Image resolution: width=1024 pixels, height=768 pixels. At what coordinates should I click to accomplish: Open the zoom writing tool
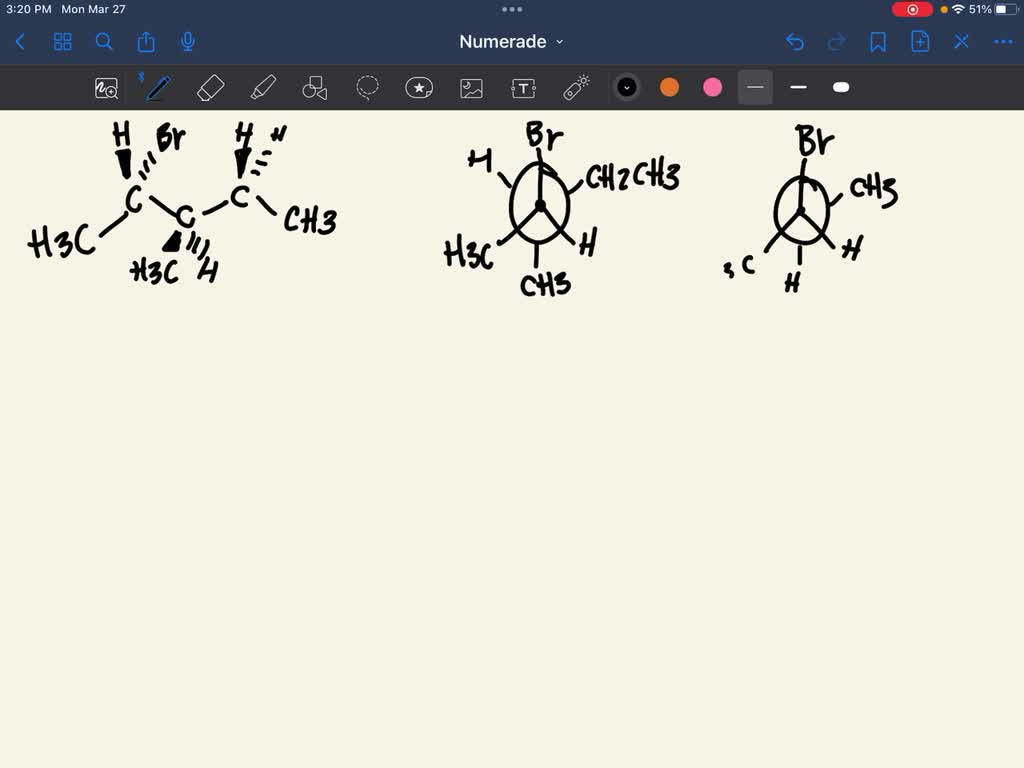106,87
